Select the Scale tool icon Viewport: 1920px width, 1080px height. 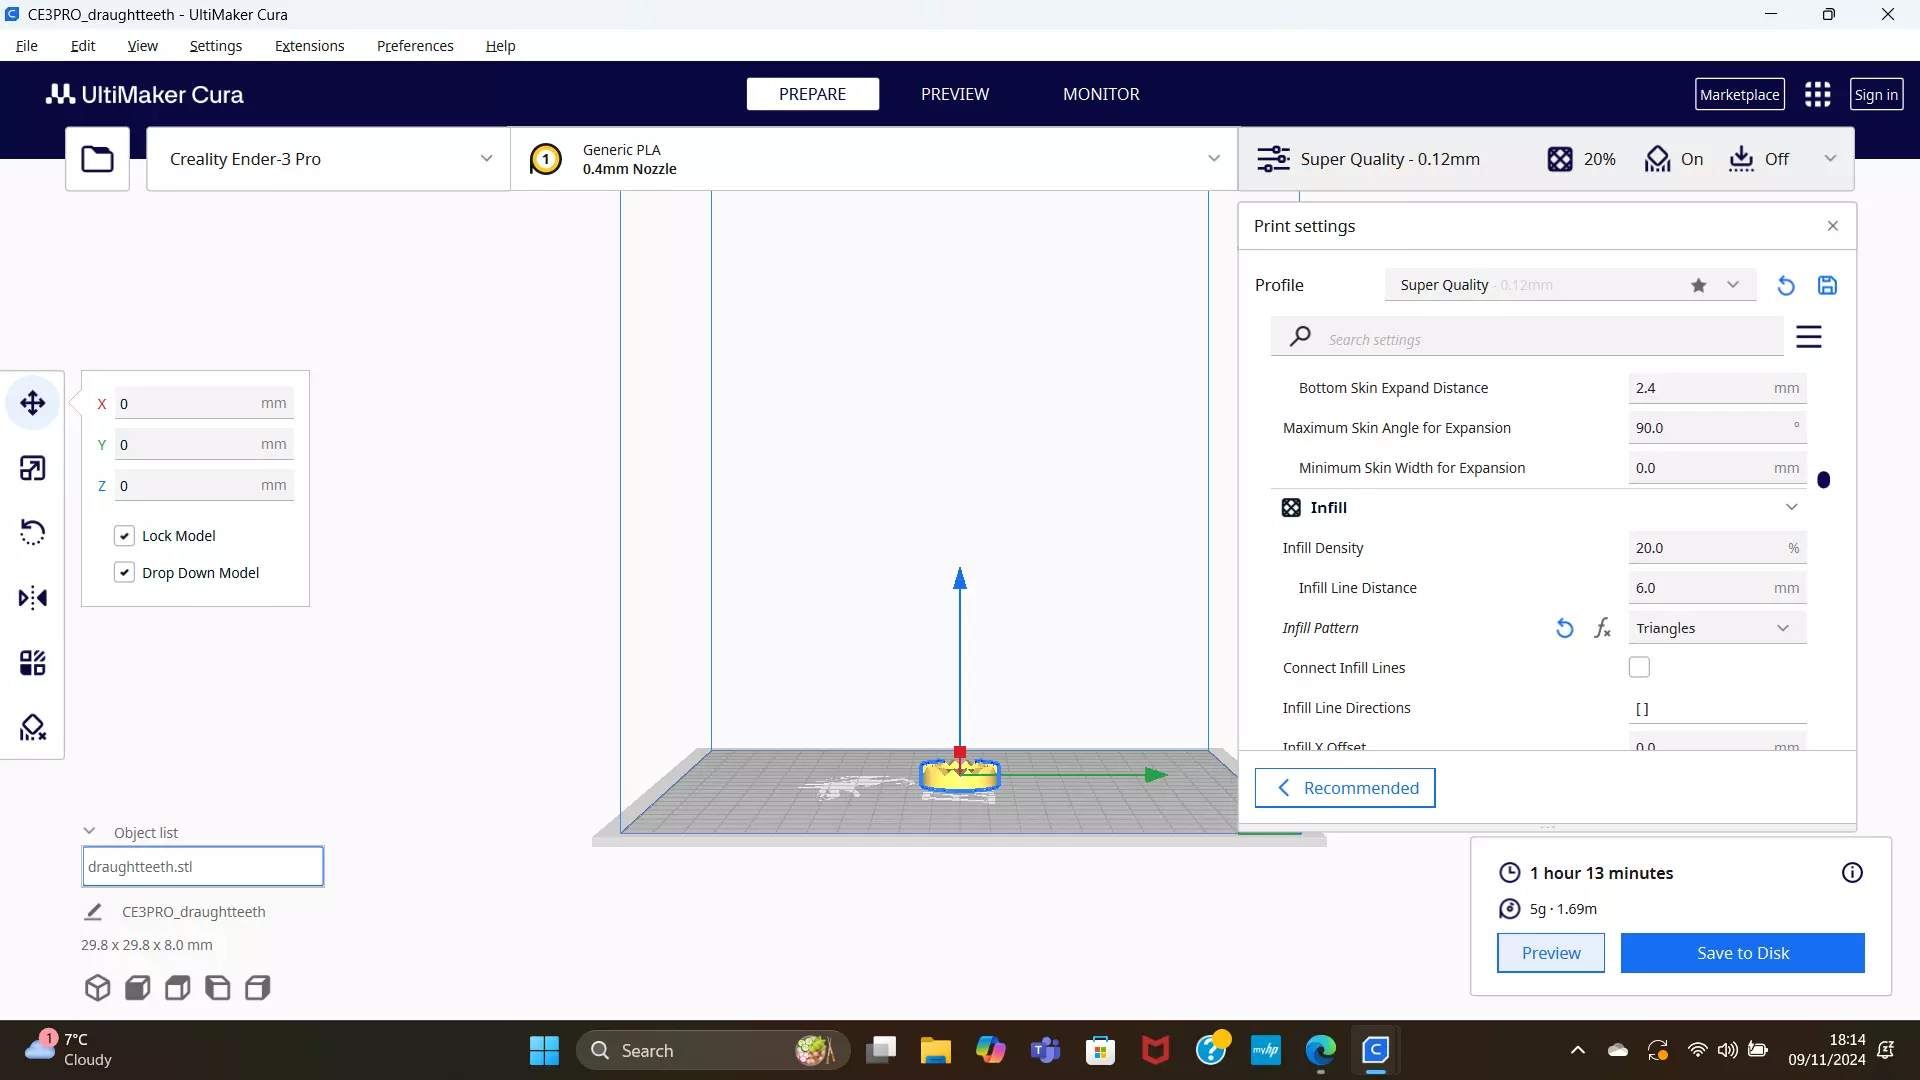pyautogui.click(x=32, y=468)
